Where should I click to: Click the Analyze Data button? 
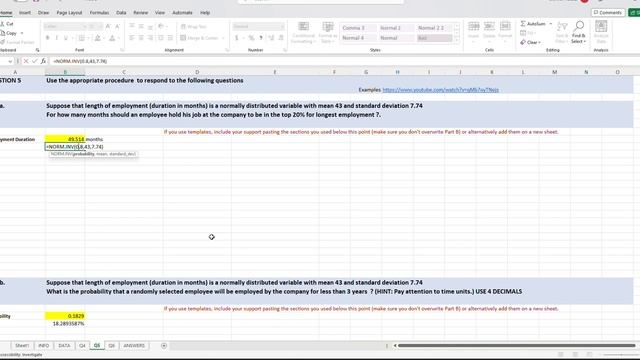click(601, 33)
